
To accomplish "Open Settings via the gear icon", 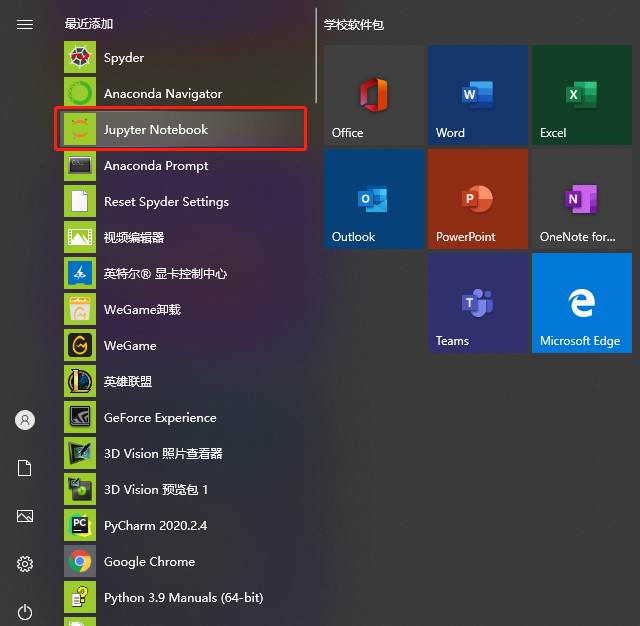I will 25,564.
